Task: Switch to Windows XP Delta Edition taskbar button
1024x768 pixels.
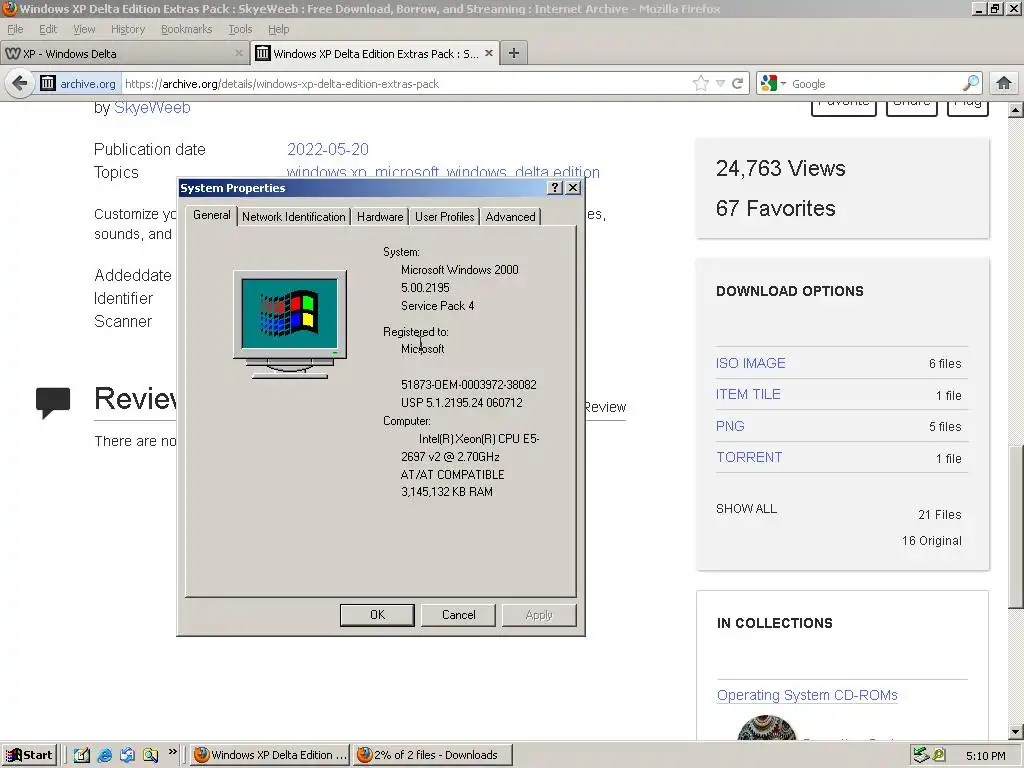Action: pos(270,755)
